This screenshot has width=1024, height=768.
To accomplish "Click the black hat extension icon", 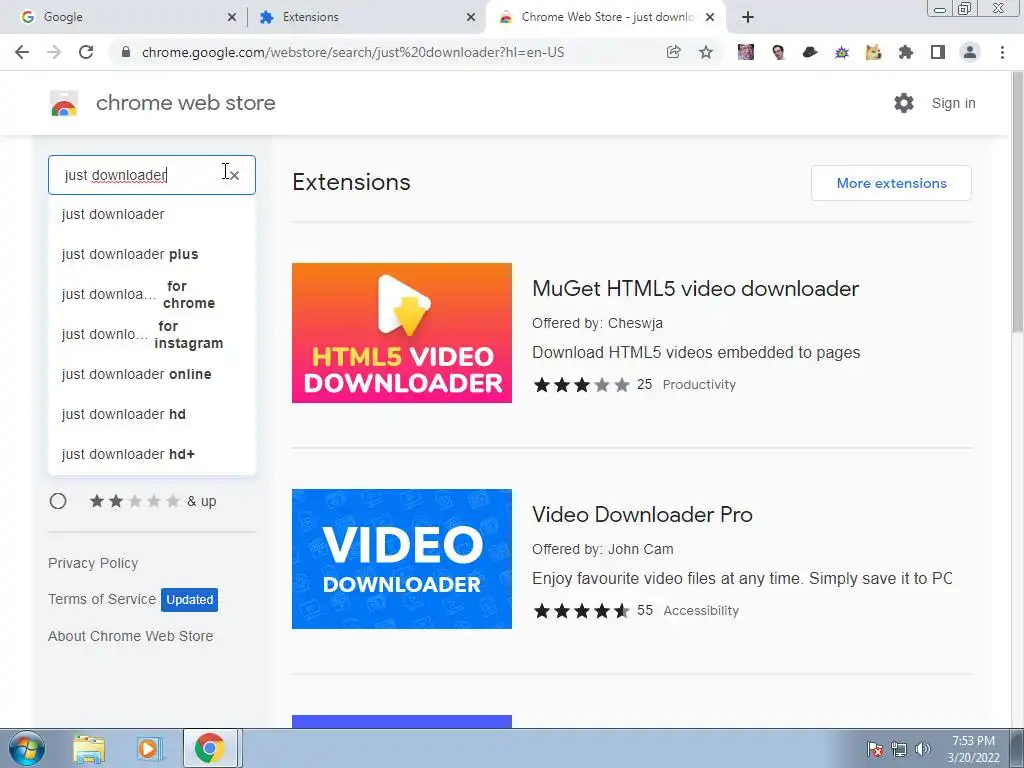I will pyautogui.click(x=810, y=52).
